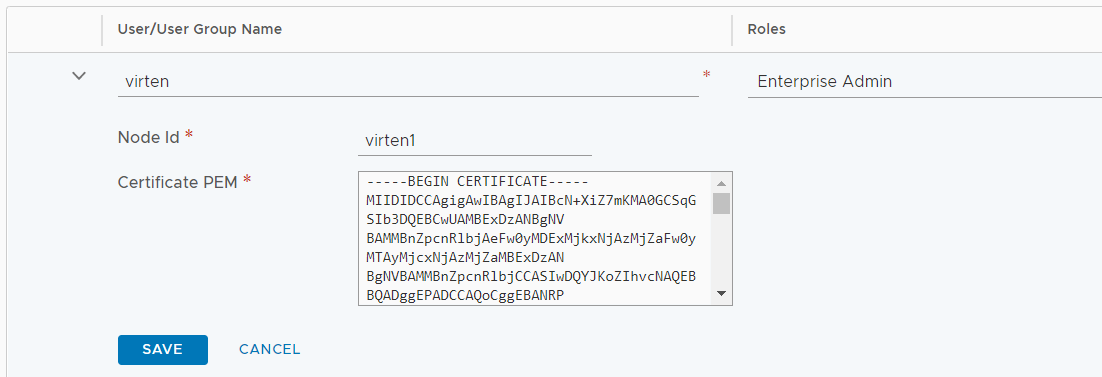Select the Node Id field containing virten1

tap(474, 140)
